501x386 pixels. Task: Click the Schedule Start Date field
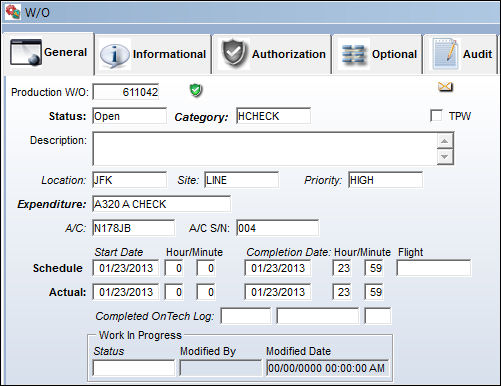coord(126,268)
